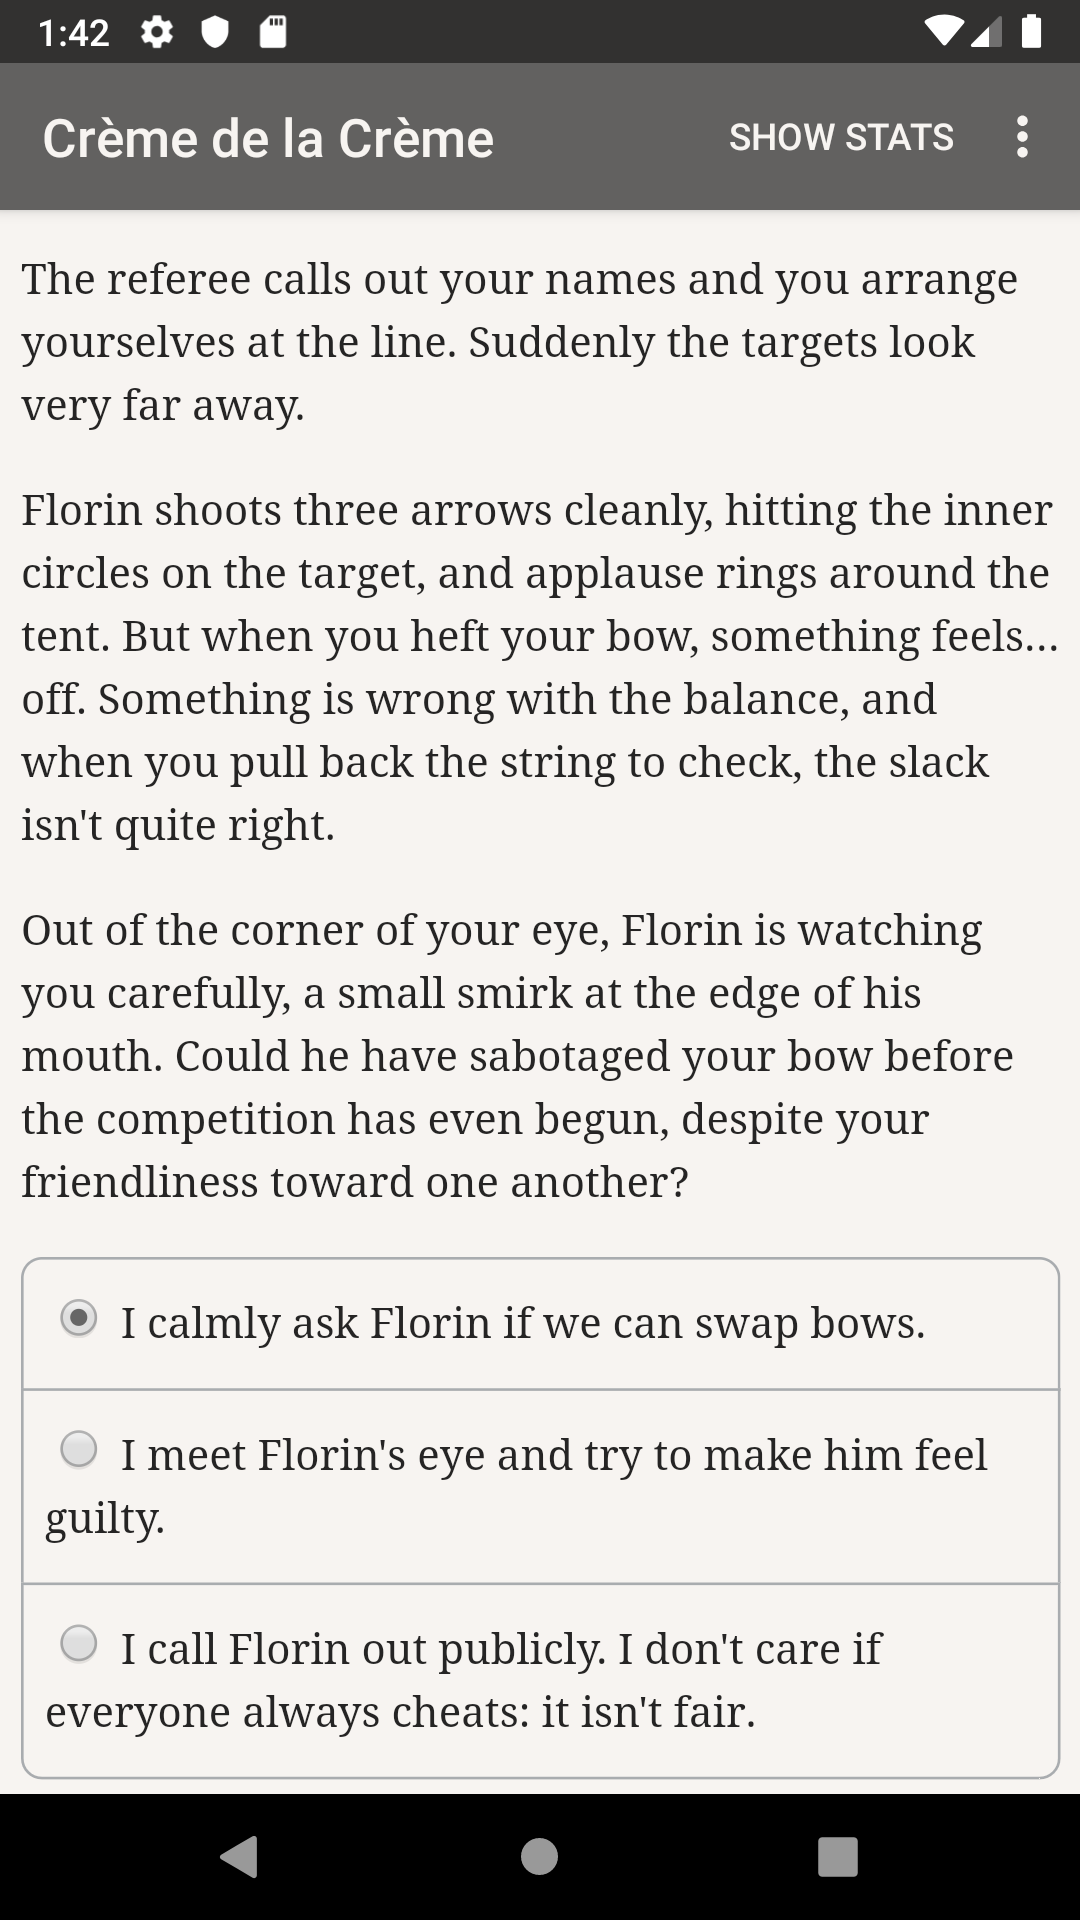Click the SHOW STATS button
1080x1920 pixels.
(x=841, y=137)
